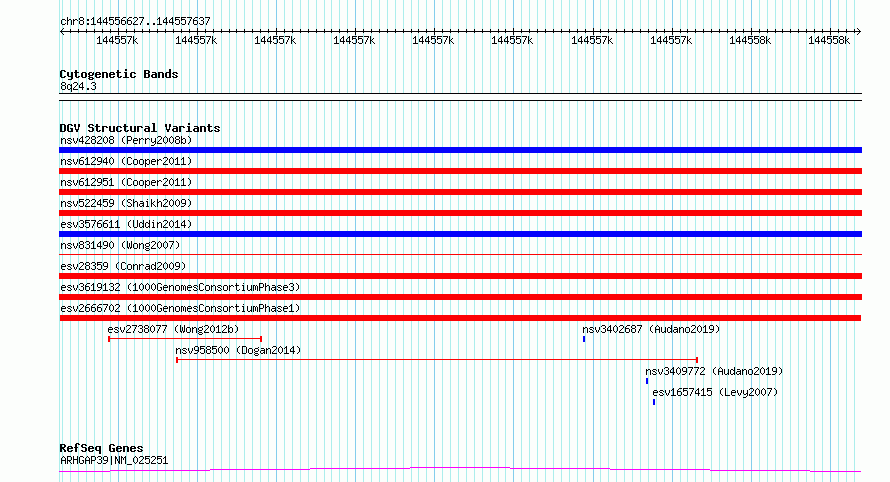This screenshot has height=482, width=890.
Task: Select the nsv612951 (Cooper2011) red variant bar
Action: pyautogui.click(x=460, y=192)
